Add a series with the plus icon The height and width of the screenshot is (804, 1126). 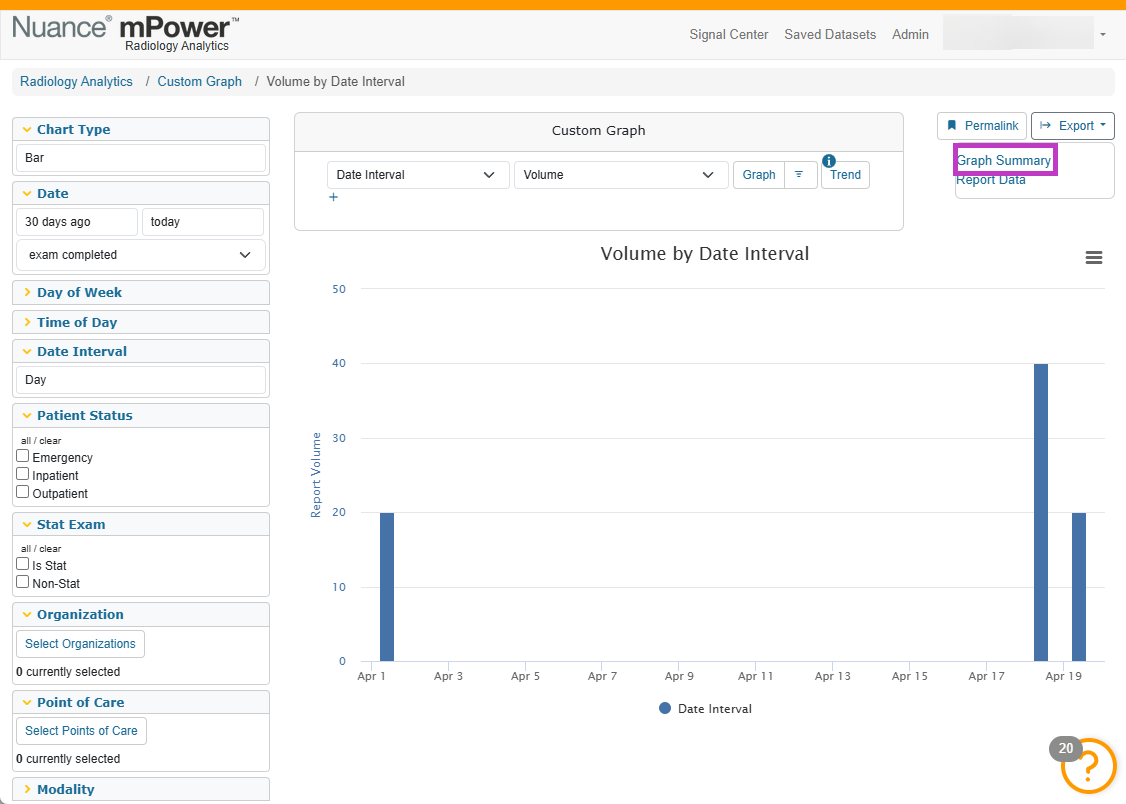(x=333, y=197)
